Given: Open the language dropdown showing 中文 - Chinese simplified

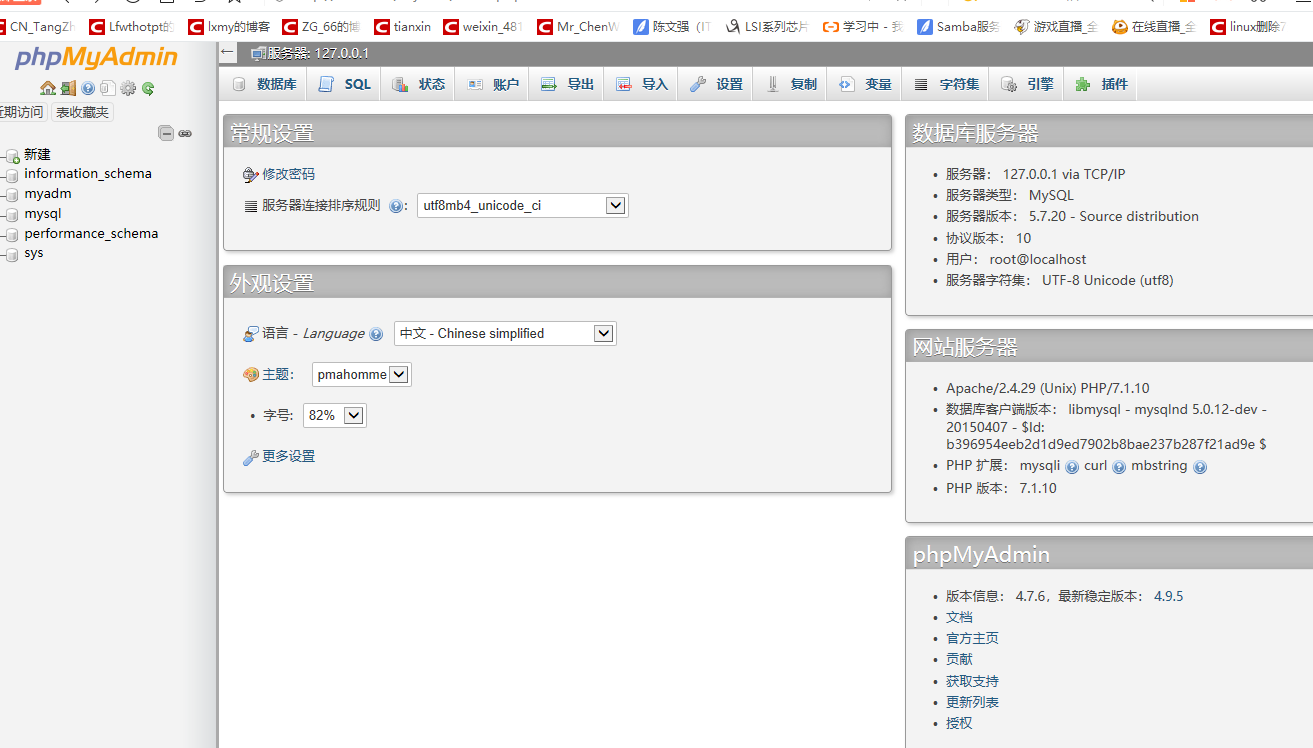Looking at the screenshot, I should pyautogui.click(x=505, y=334).
